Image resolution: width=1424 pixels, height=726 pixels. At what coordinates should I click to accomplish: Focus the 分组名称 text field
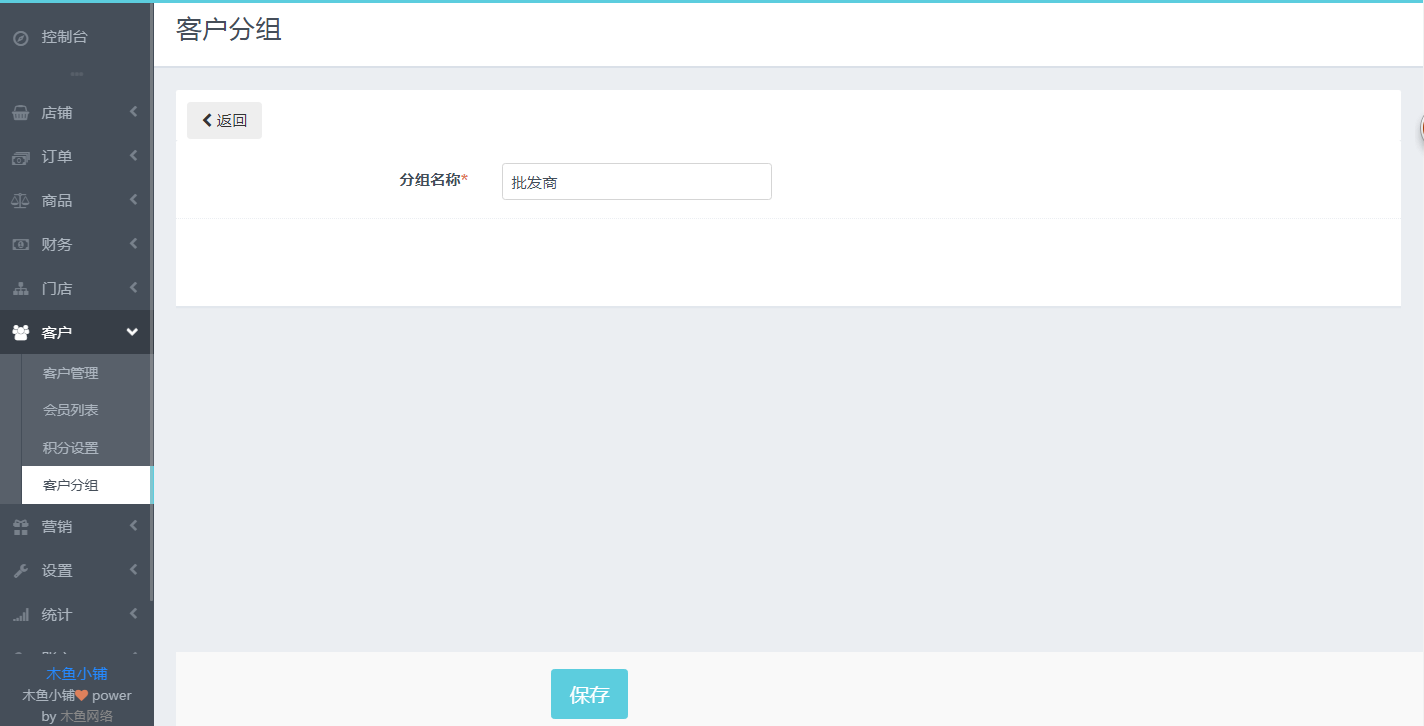coord(636,182)
